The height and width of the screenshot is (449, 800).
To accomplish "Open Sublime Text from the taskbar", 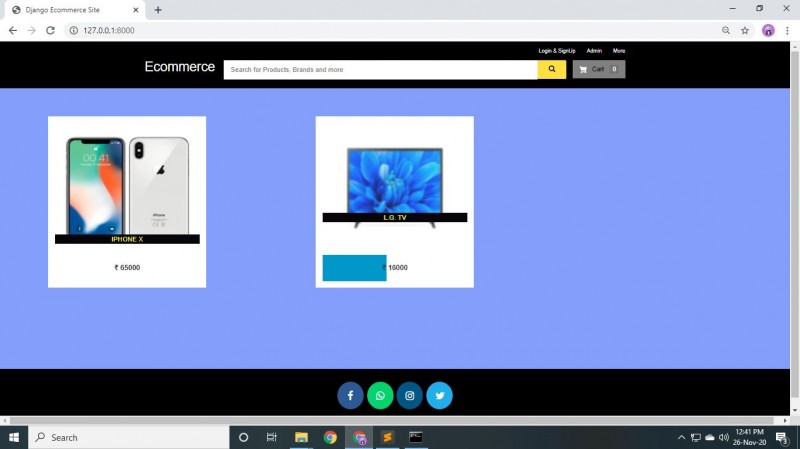I will (387, 437).
